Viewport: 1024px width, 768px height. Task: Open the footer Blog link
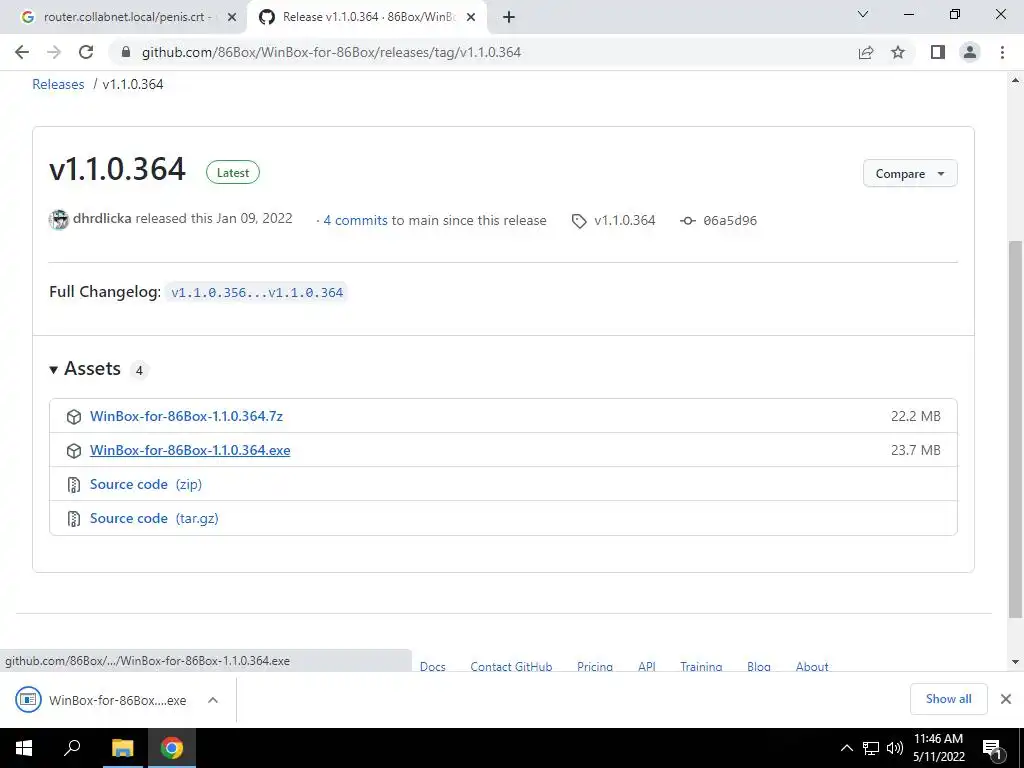(759, 666)
